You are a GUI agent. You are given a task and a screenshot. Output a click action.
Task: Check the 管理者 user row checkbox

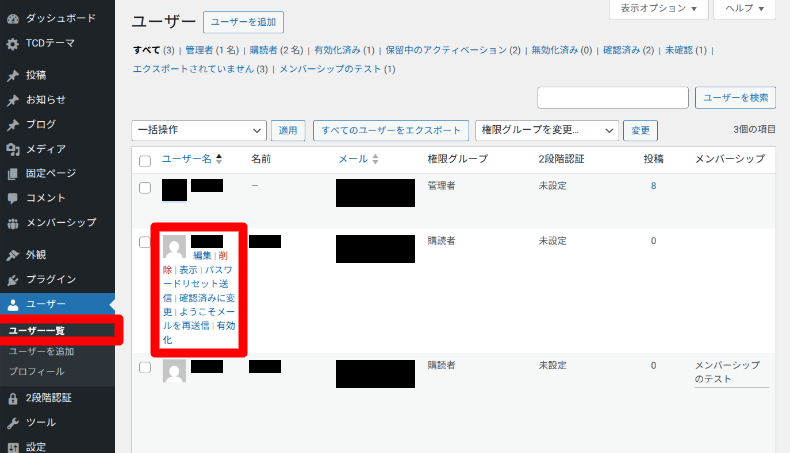145,188
